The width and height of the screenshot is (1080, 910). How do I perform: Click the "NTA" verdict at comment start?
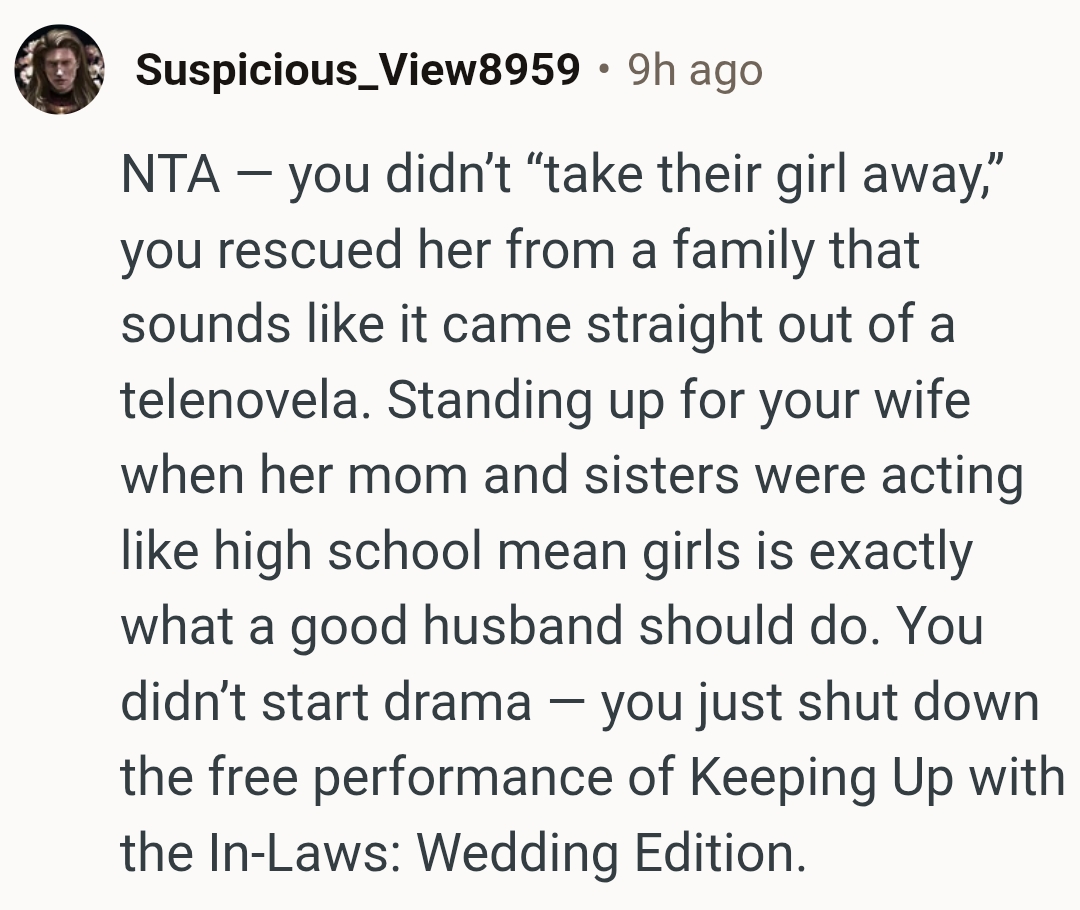[170, 174]
